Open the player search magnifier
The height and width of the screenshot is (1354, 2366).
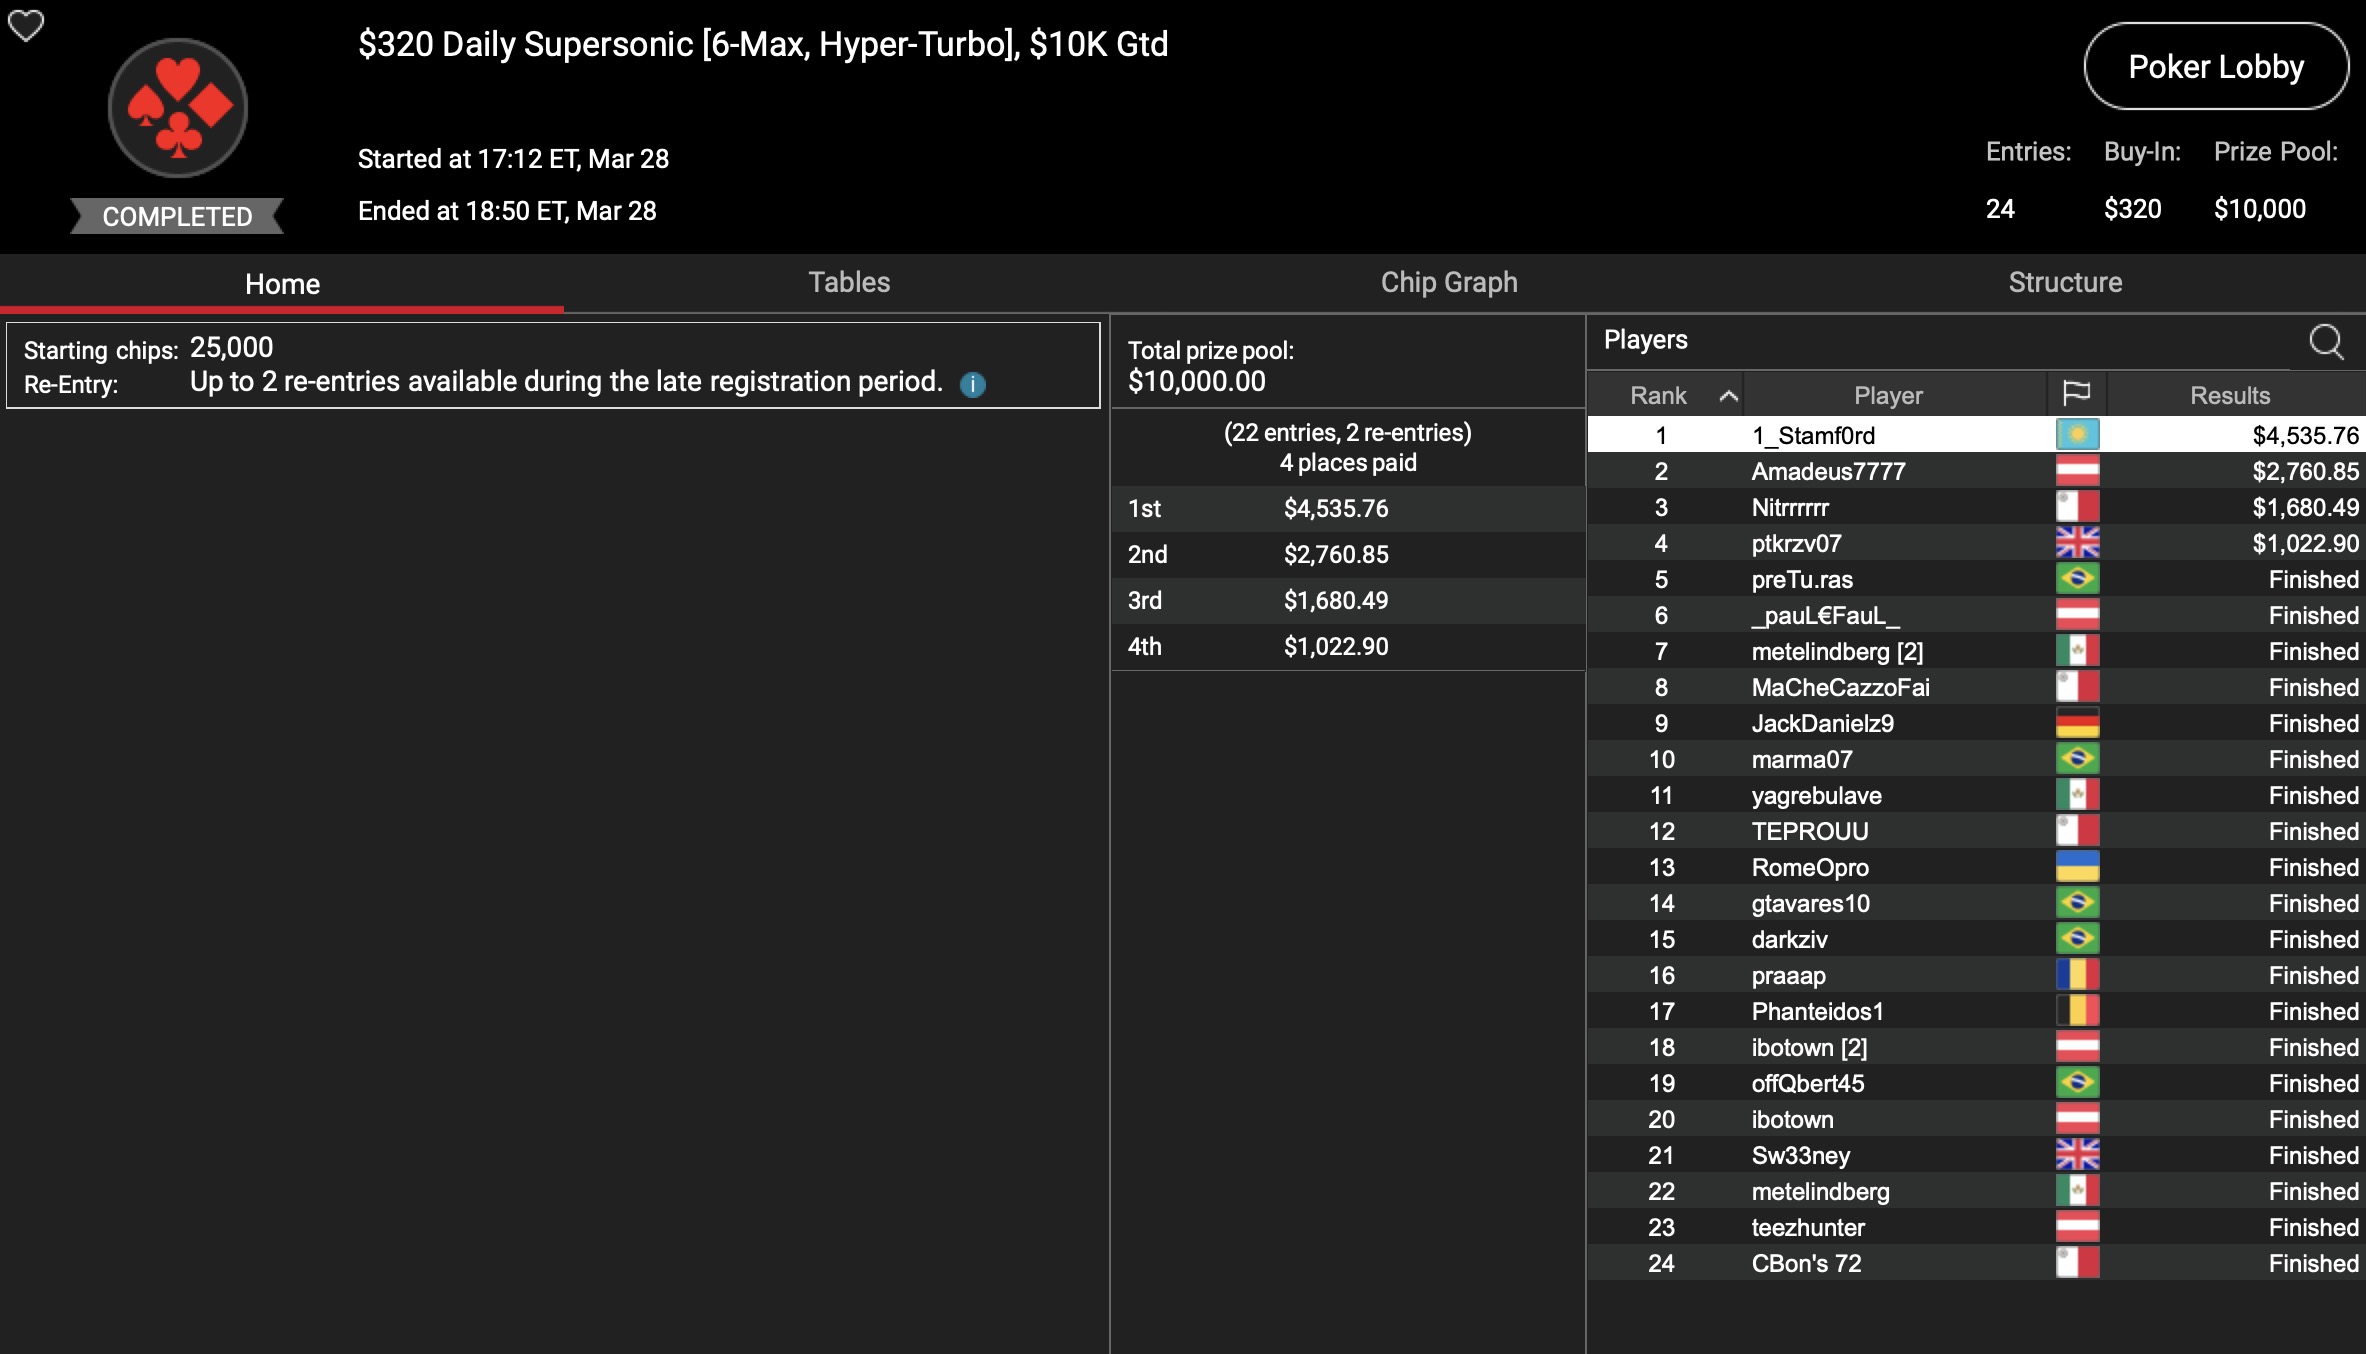pos(2326,341)
